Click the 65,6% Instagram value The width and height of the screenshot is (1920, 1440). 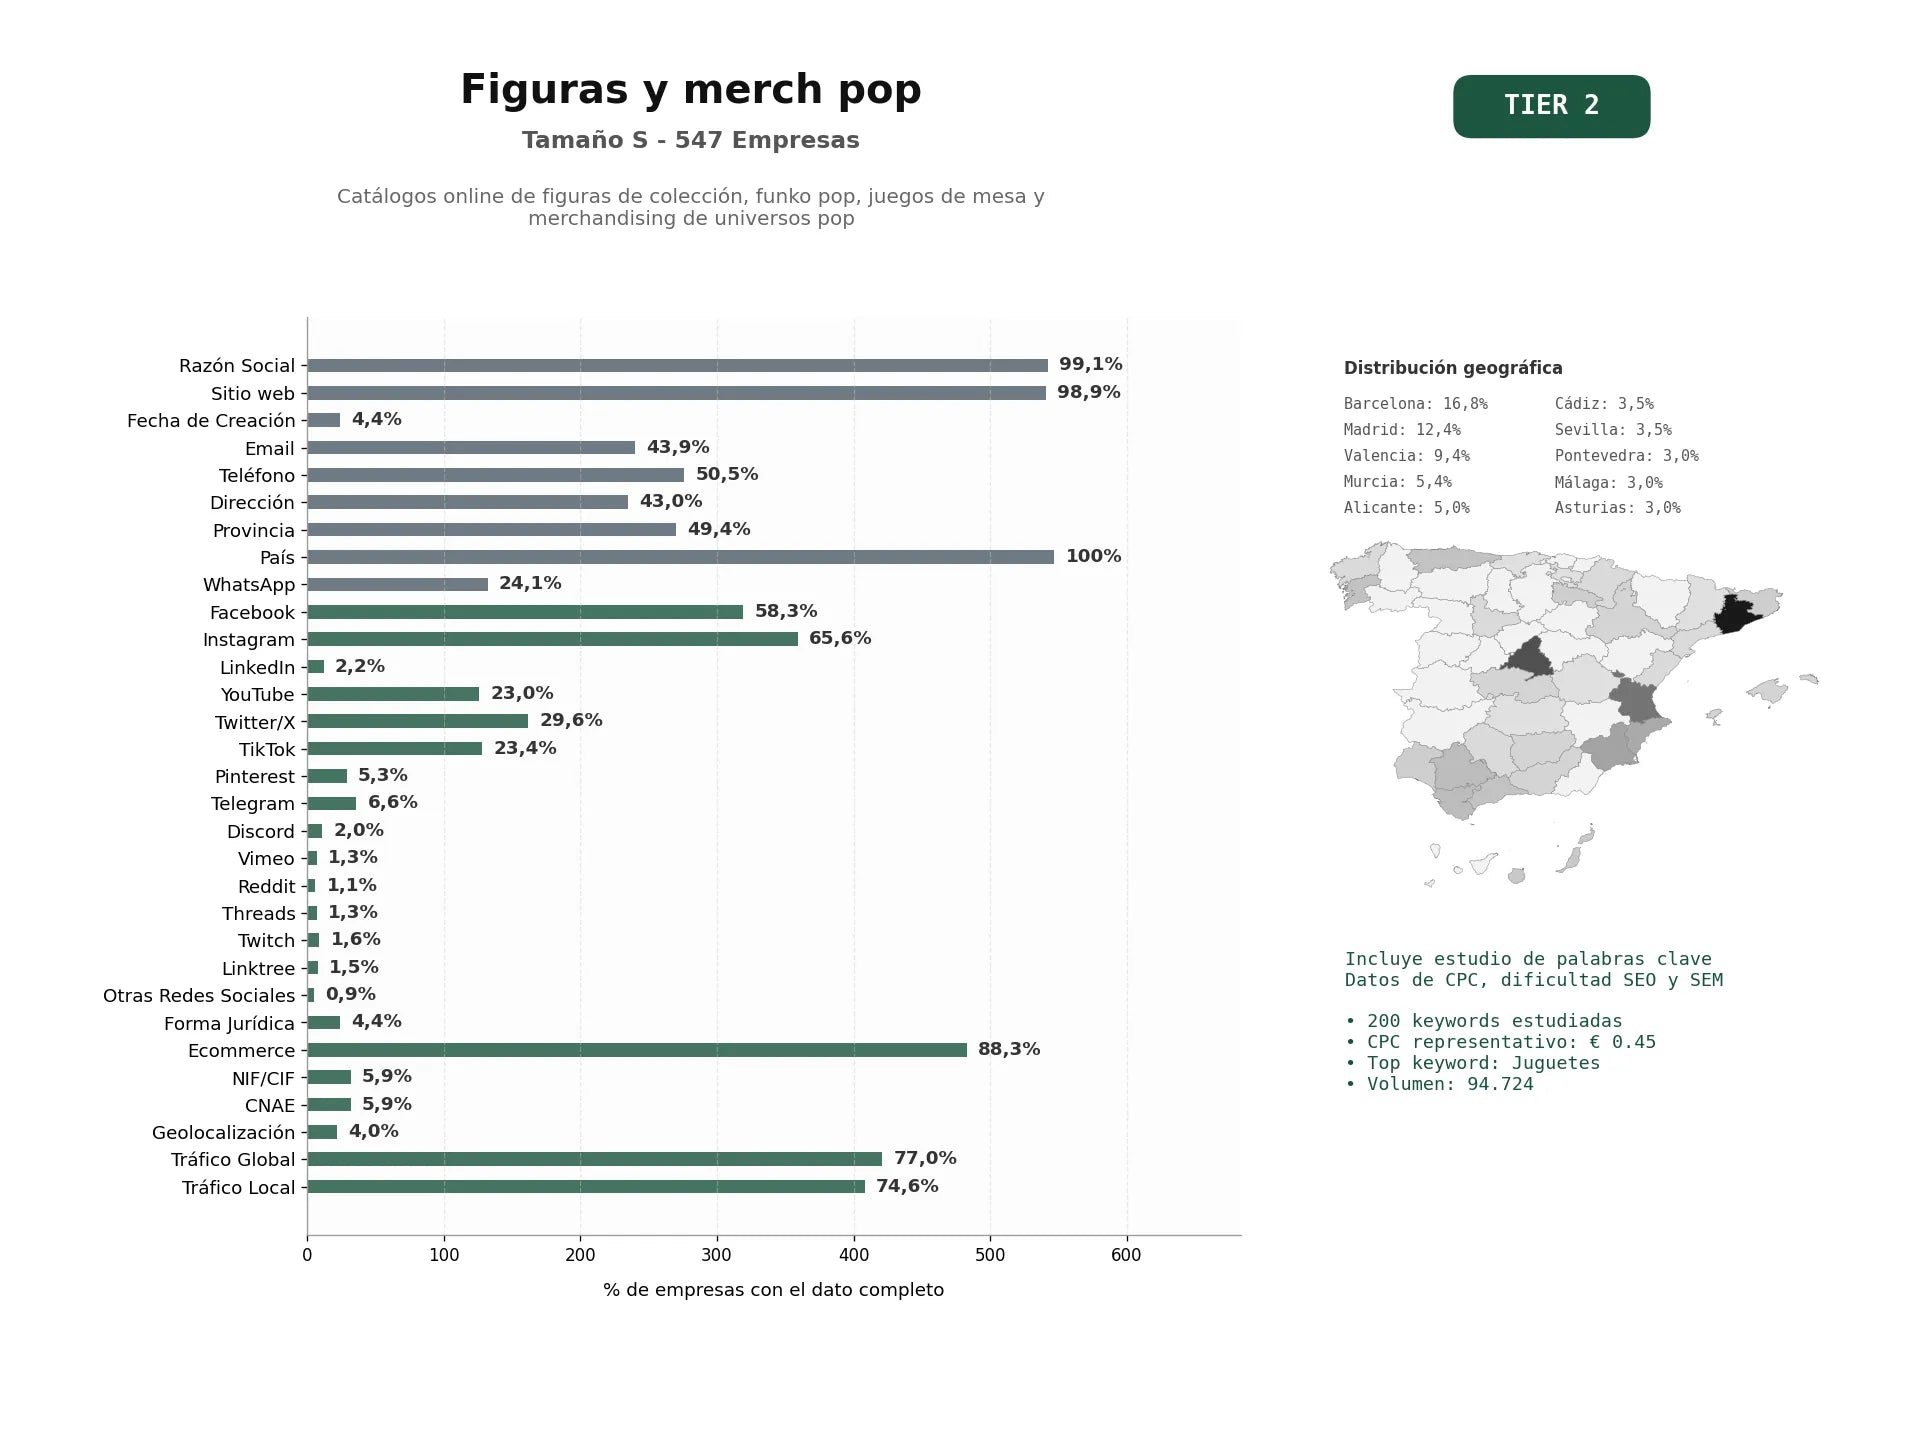coord(840,638)
